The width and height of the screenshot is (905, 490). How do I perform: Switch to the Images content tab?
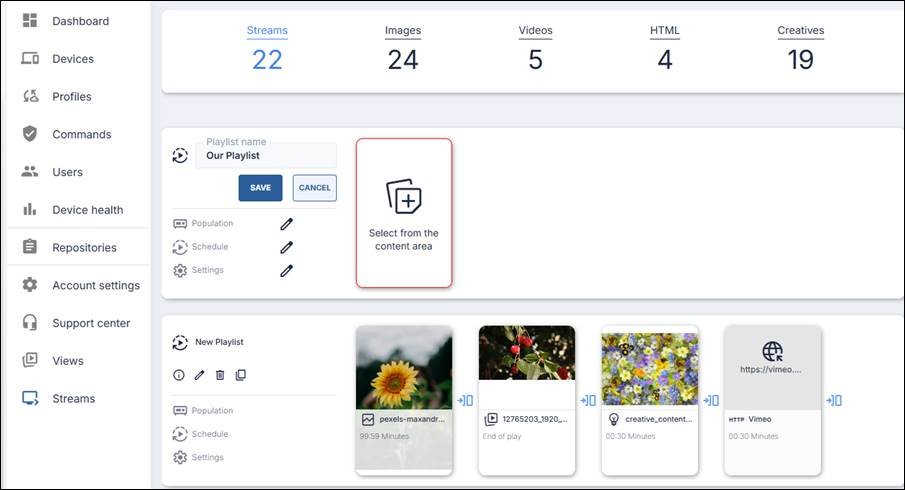point(402,31)
